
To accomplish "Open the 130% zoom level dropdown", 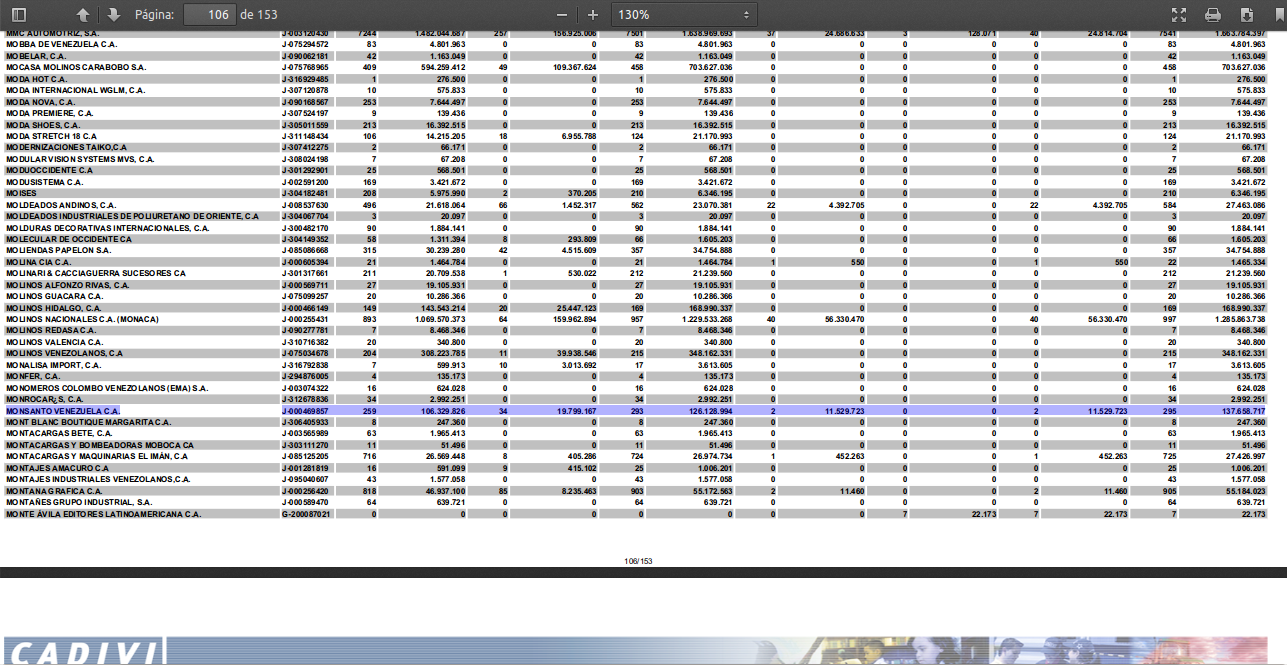I will (685, 15).
